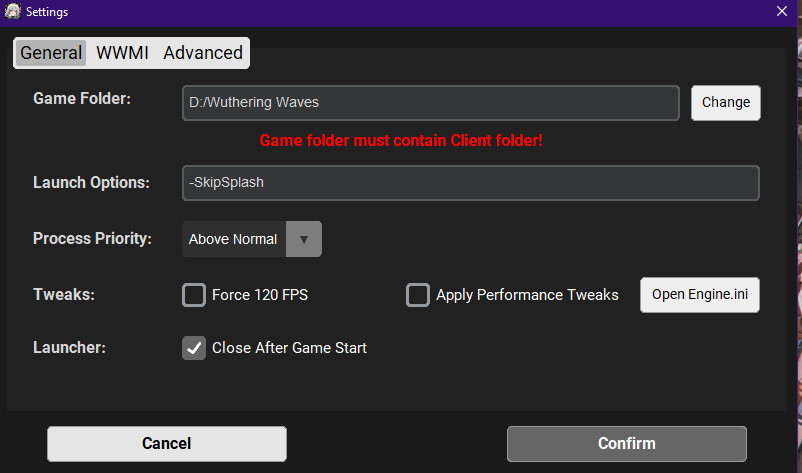Enable the Force 120 FPS checkbox
Image resolution: width=802 pixels, height=473 pixels.
click(x=194, y=295)
